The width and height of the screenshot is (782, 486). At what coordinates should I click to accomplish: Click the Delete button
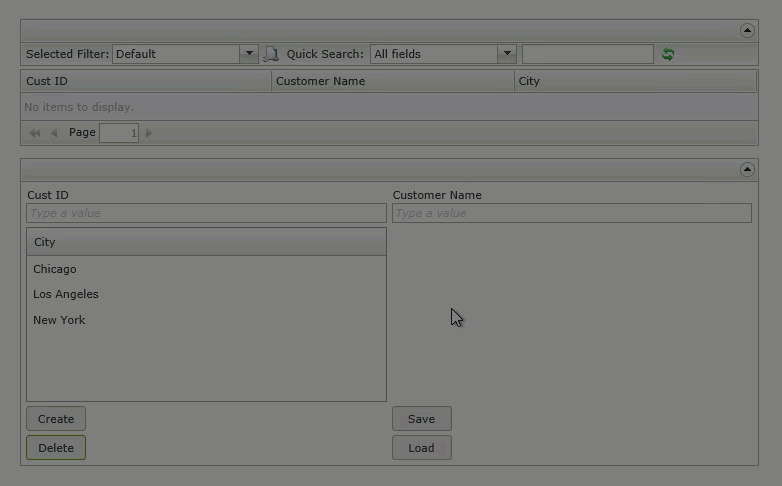56,448
